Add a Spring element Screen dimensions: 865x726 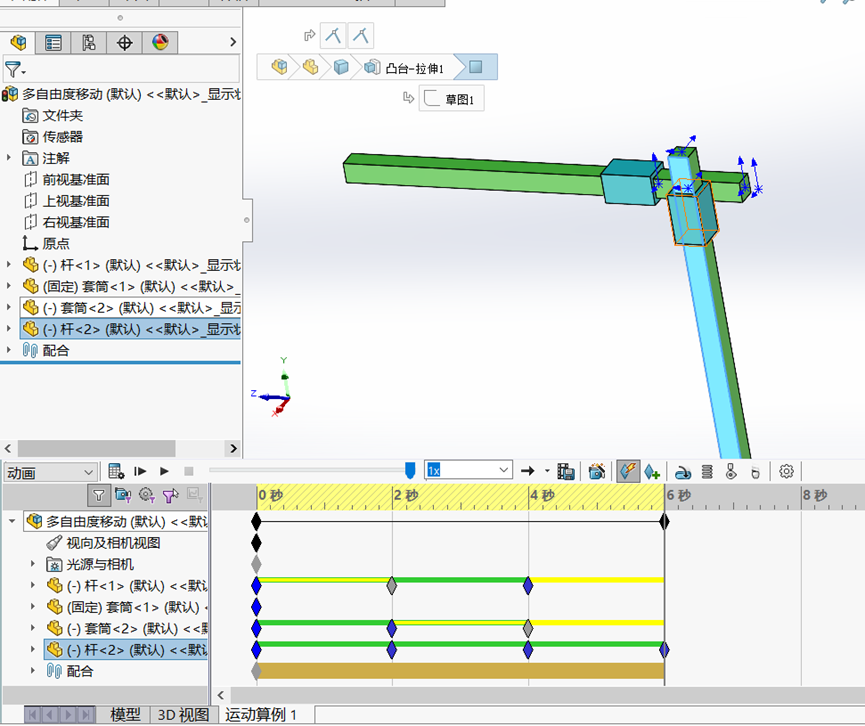point(707,470)
